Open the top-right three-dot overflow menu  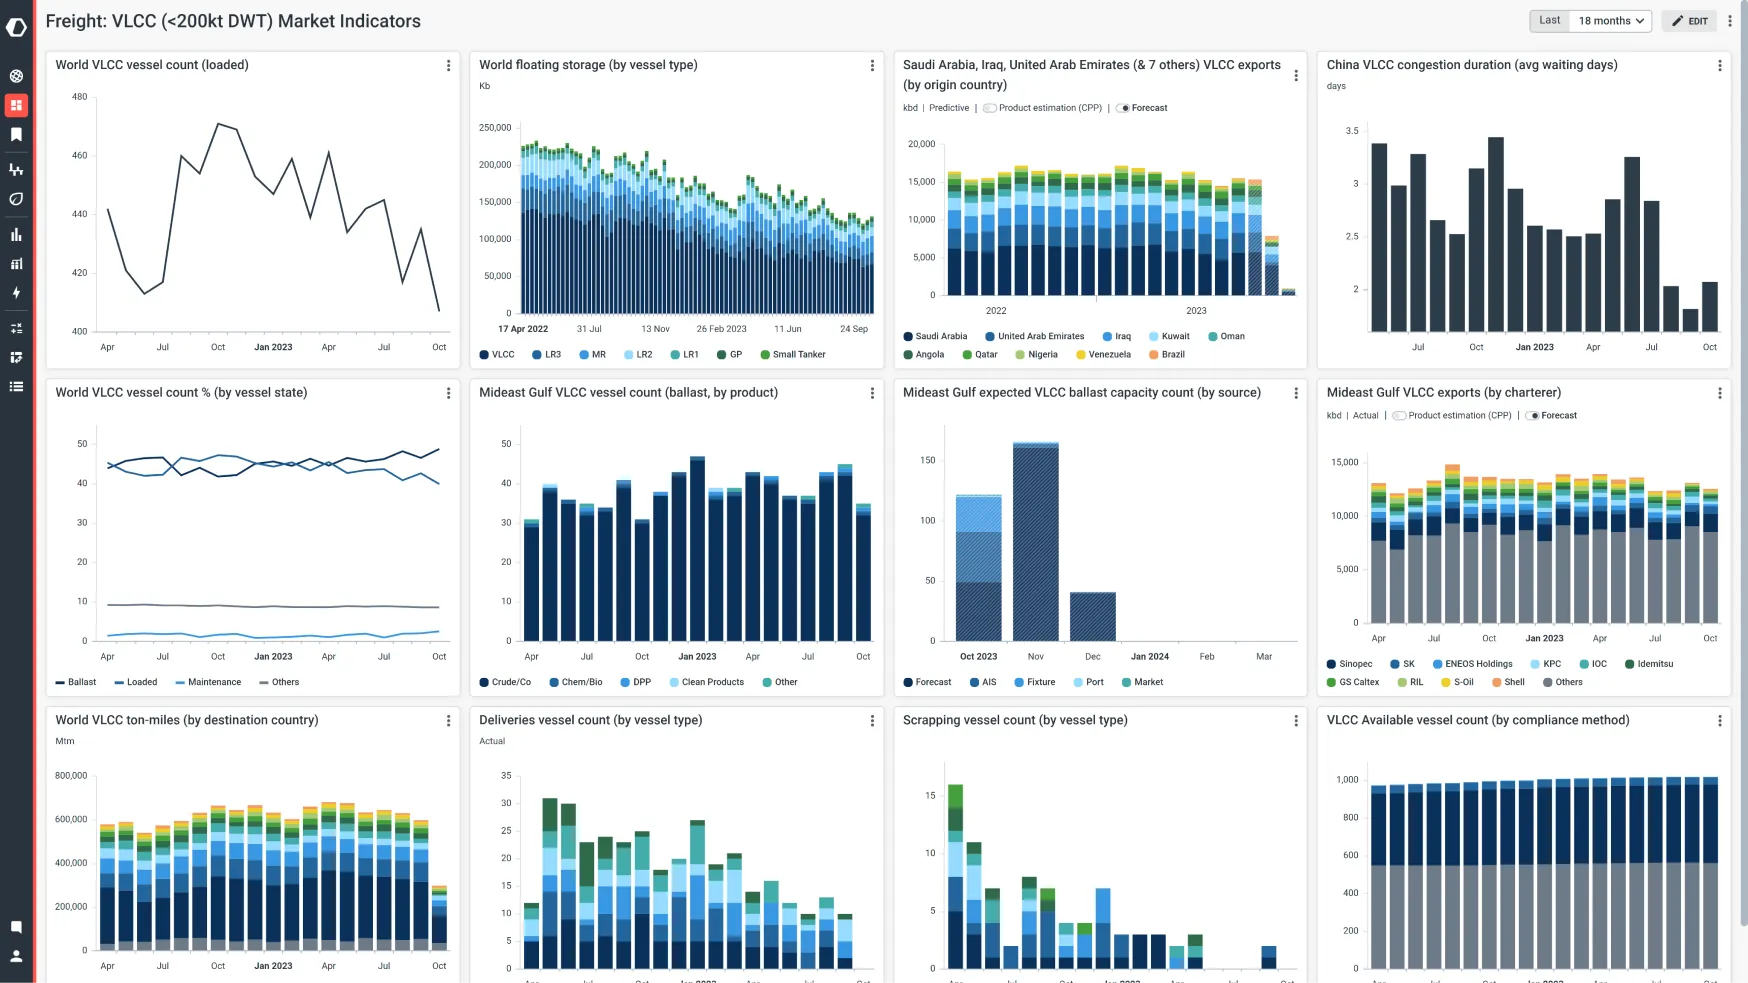tap(1732, 20)
